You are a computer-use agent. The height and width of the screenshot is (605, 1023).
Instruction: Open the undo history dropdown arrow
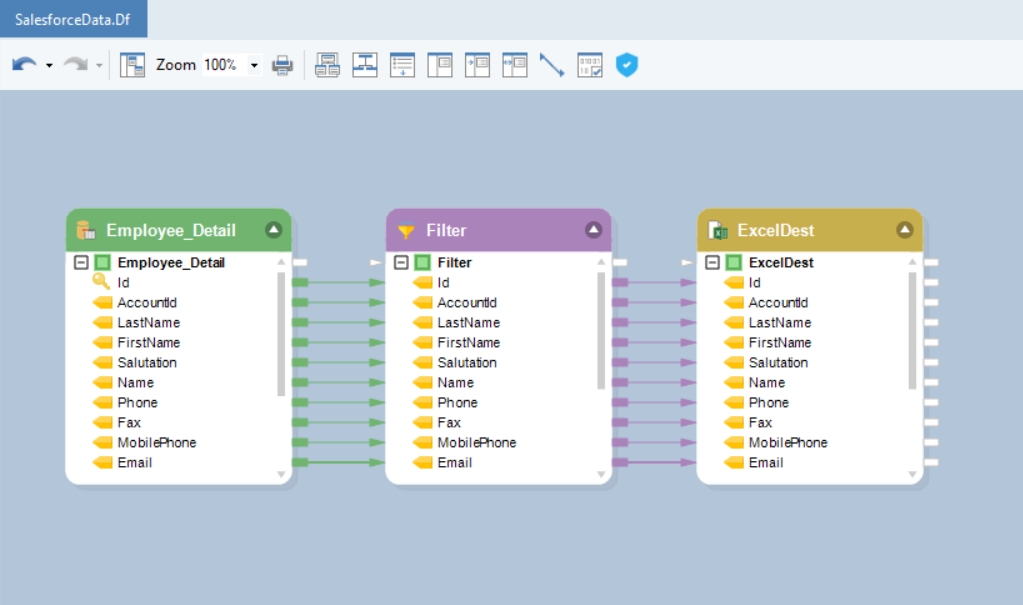click(49, 66)
